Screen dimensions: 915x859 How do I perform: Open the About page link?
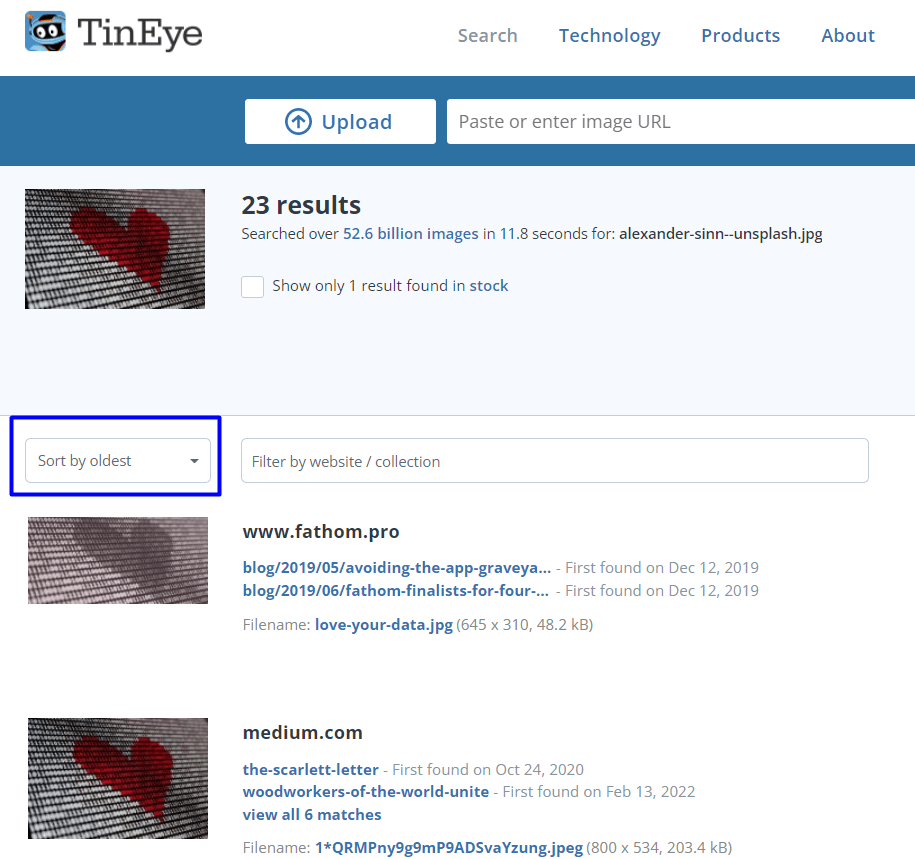[847, 36]
